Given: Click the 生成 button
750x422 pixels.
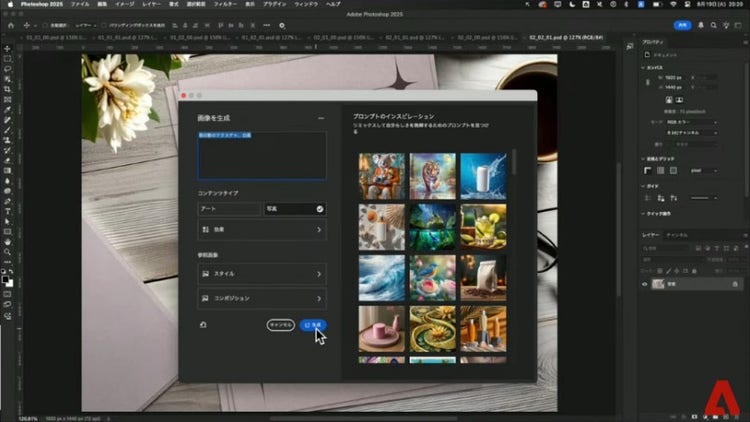Looking at the screenshot, I should pos(313,325).
